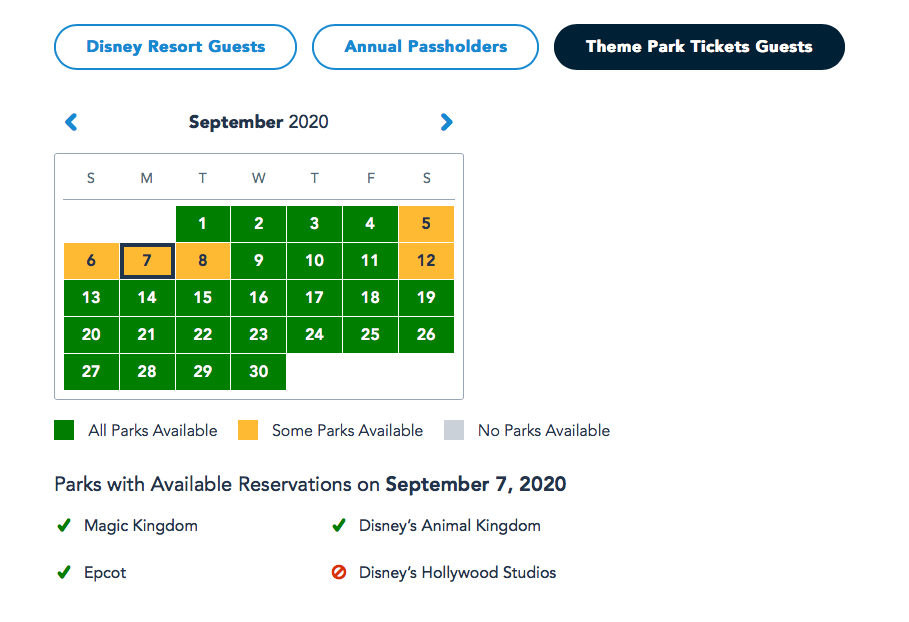This screenshot has width=909, height=622.
Task: Click Disney's Hollywood Studios park name
Action: 457,573
